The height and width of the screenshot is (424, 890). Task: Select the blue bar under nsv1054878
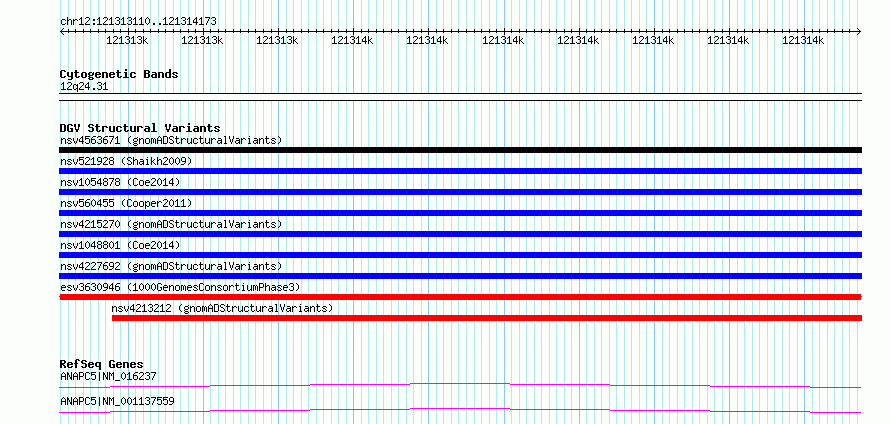point(460,192)
